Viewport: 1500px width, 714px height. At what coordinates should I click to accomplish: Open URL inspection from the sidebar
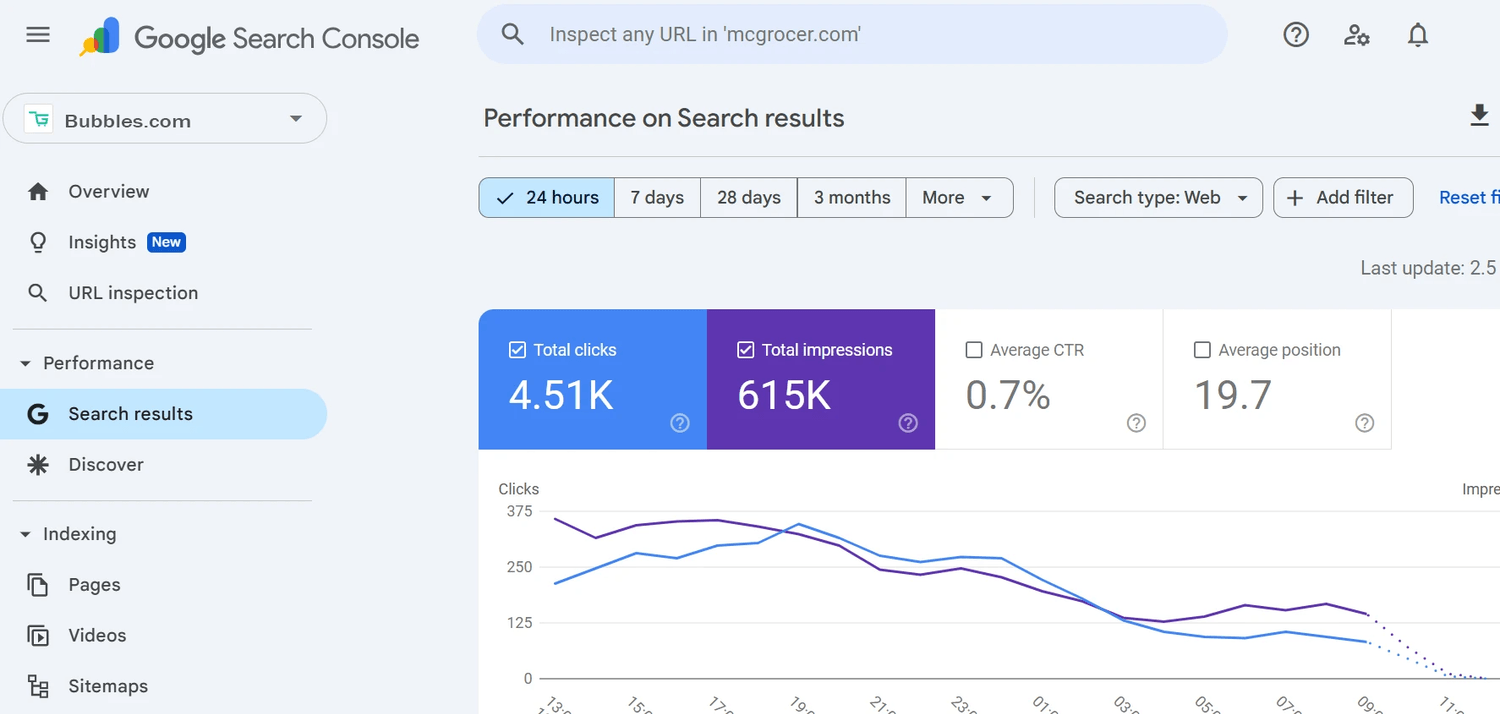(133, 293)
